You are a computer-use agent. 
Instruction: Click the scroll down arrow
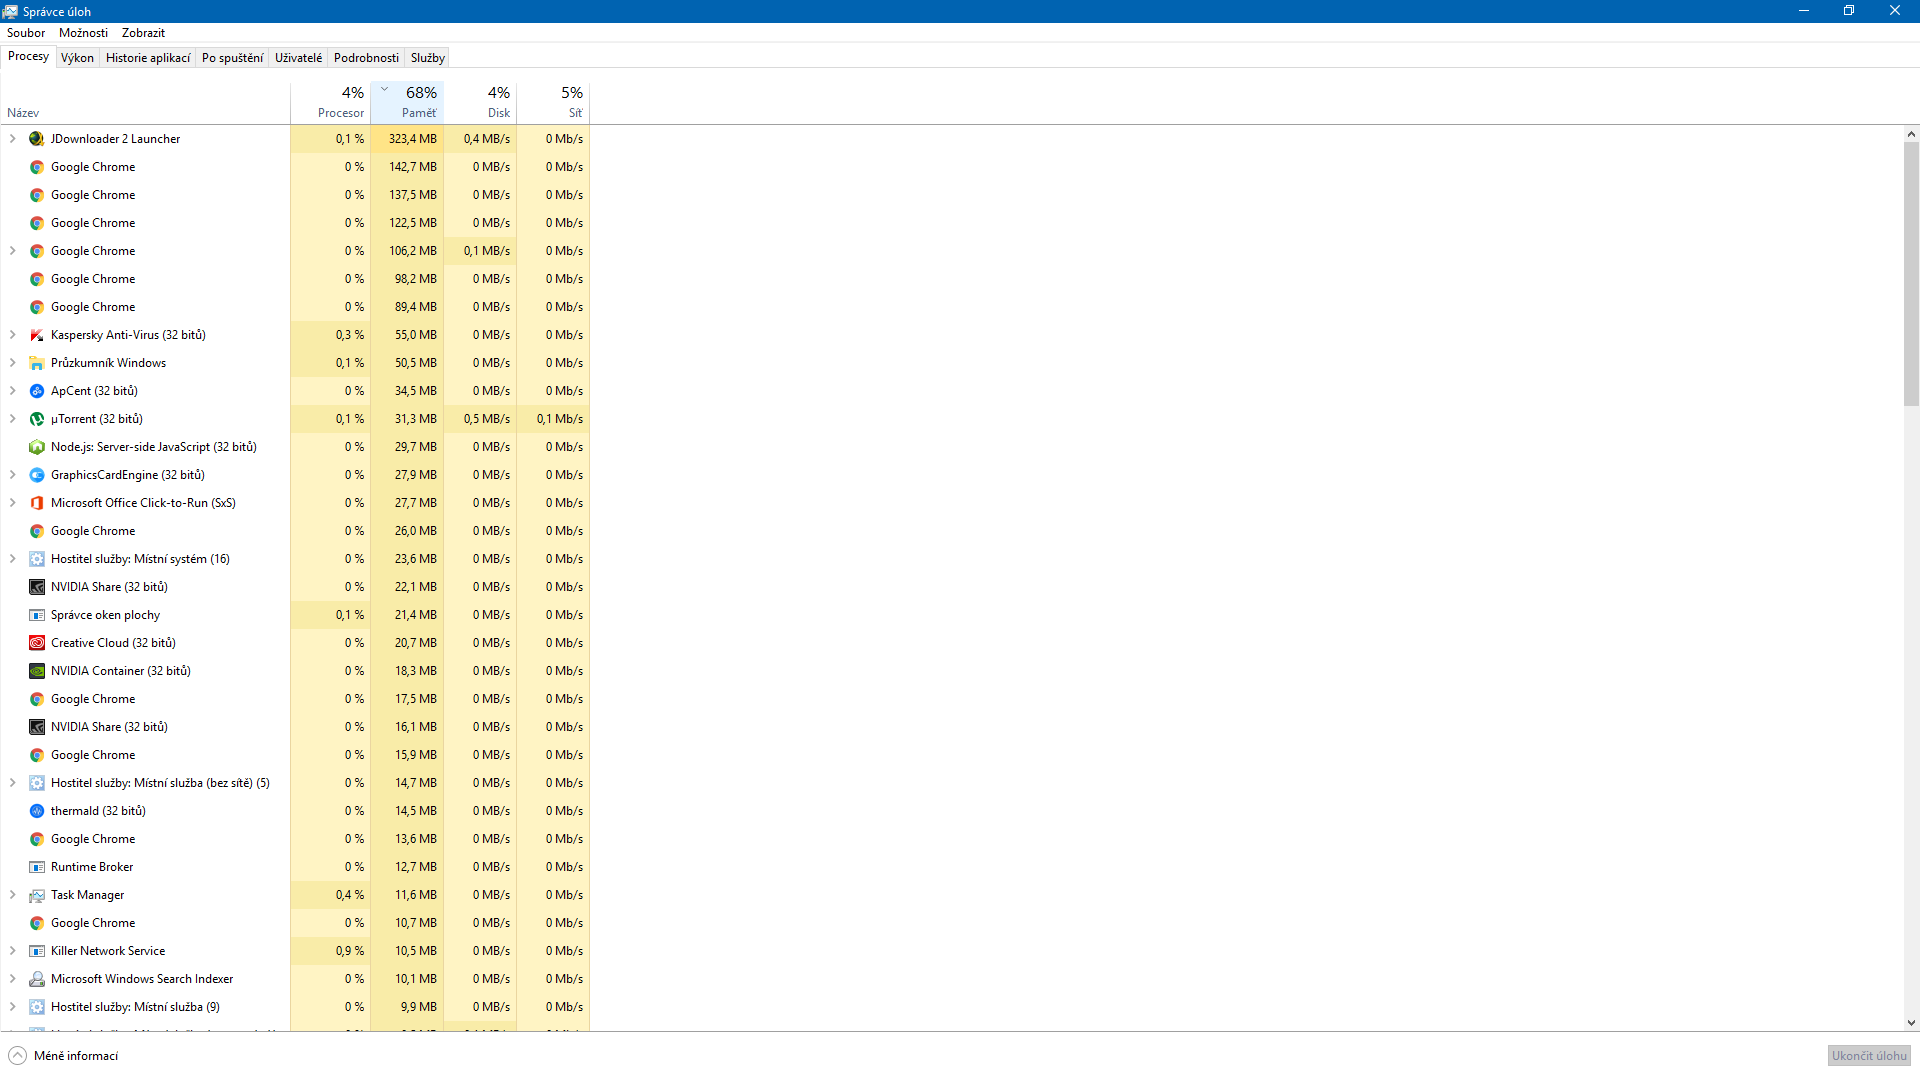[1911, 1023]
